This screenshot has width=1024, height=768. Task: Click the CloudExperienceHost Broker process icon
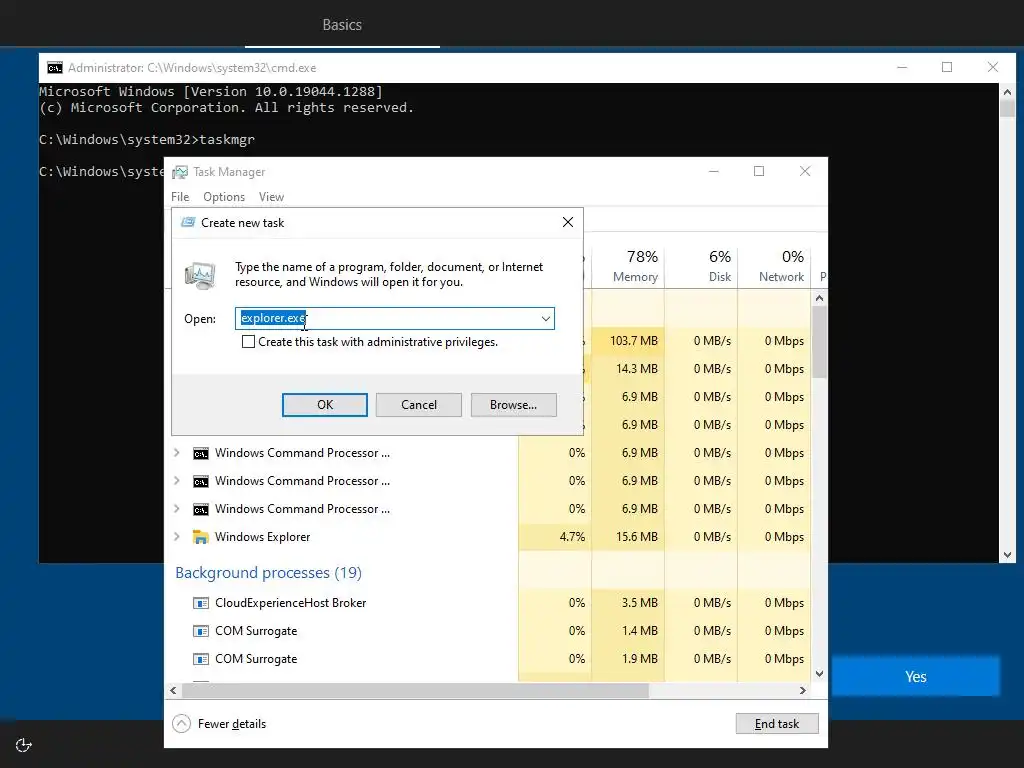coord(200,603)
